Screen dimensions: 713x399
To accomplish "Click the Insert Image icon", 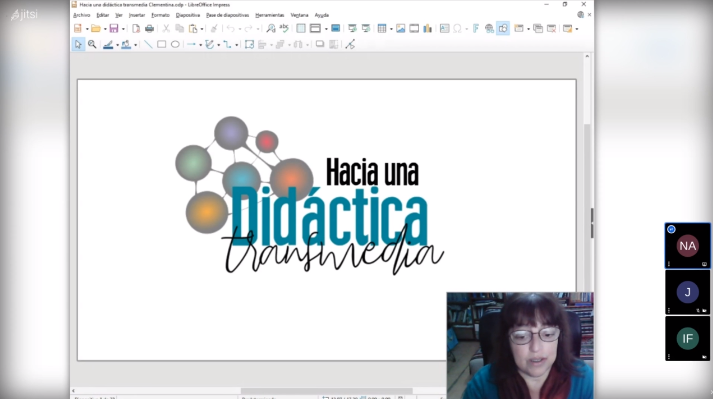I will pyautogui.click(x=401, y=29).
